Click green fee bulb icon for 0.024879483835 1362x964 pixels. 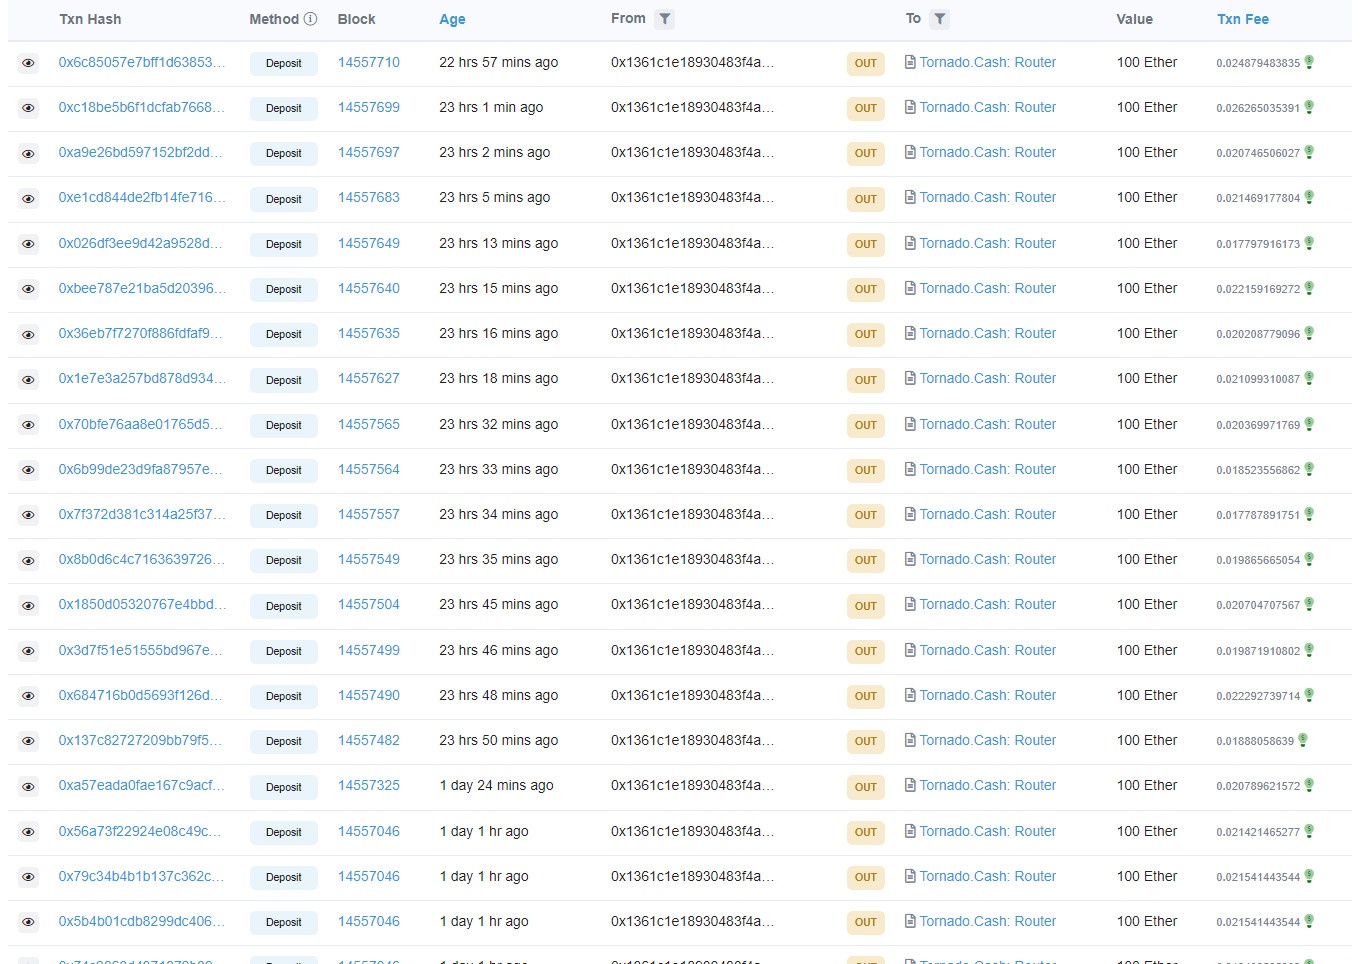[1309, 62]
